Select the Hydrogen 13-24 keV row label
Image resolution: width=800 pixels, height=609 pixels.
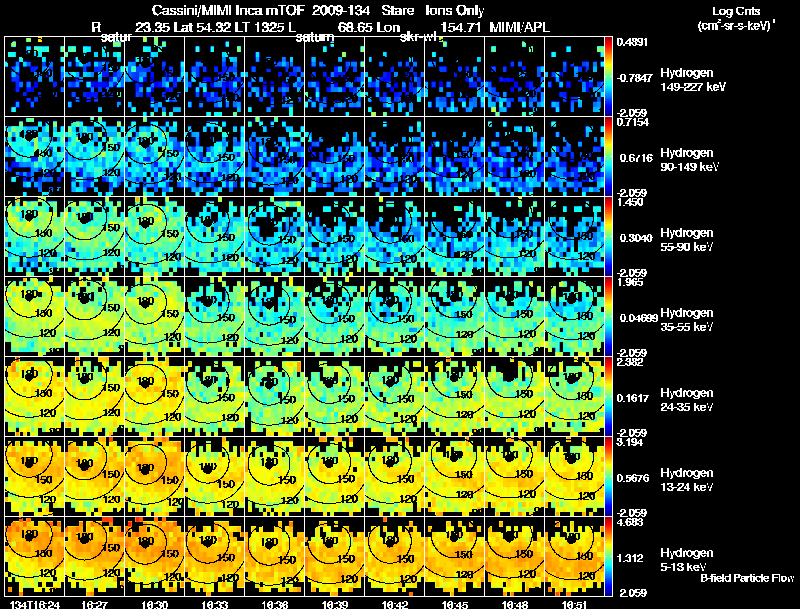tap(687, 480)
